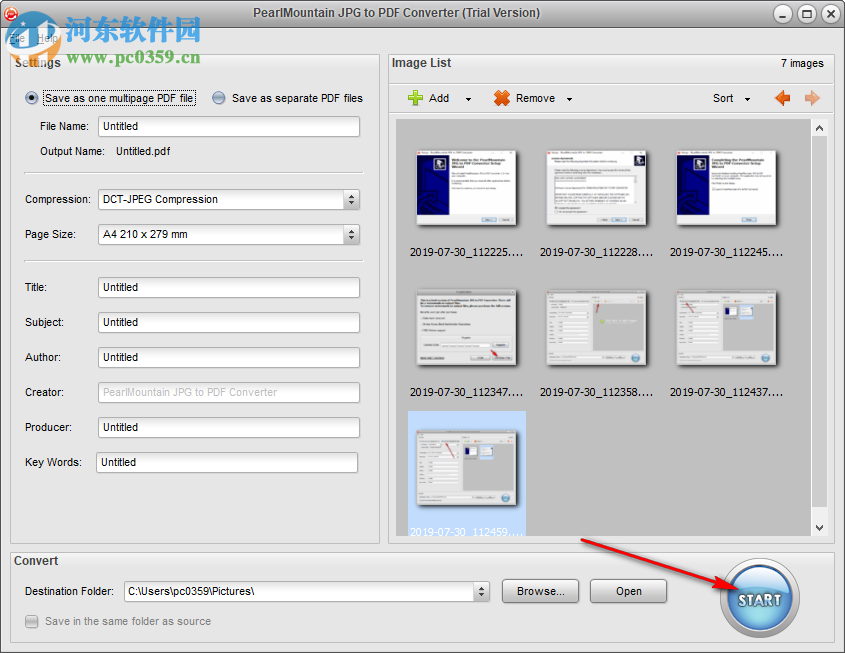Click the application logo in the title bar
Image resolution: width=845 pixels, height=653 pixels.
coord(12,13)
